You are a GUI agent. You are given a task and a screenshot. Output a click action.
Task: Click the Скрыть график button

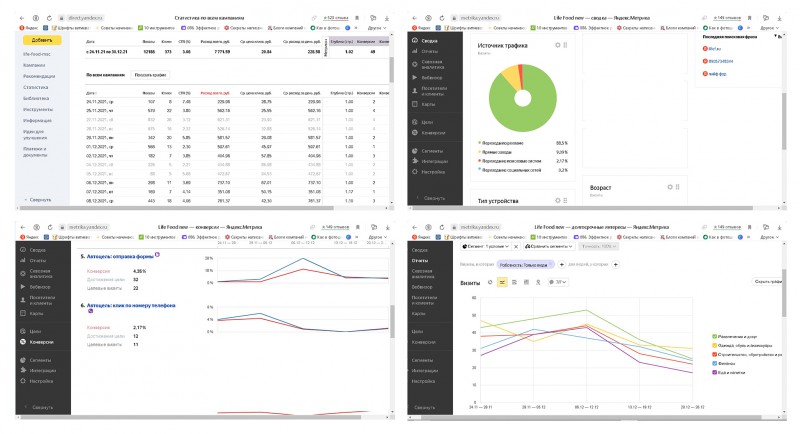point(768,282)
